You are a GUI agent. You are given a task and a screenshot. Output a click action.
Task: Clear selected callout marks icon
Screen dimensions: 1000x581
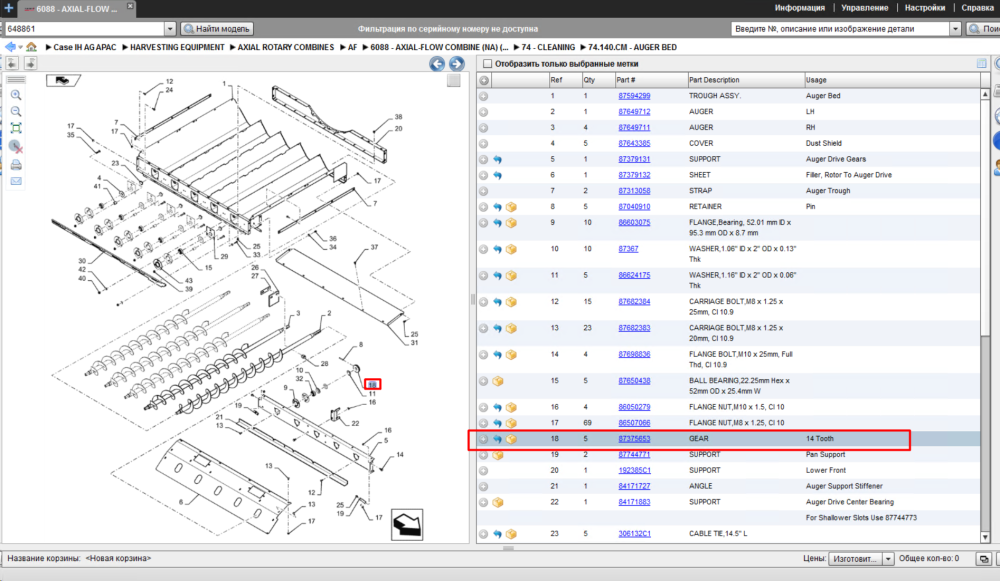(x=16, y=147)
